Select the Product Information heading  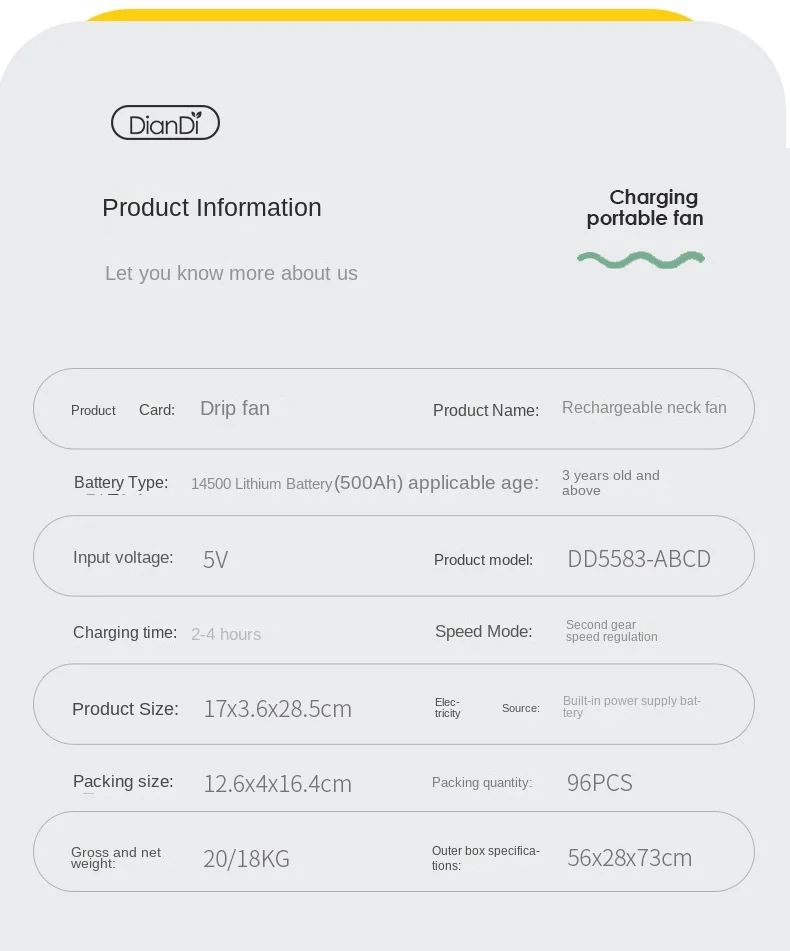pos(212,208)
